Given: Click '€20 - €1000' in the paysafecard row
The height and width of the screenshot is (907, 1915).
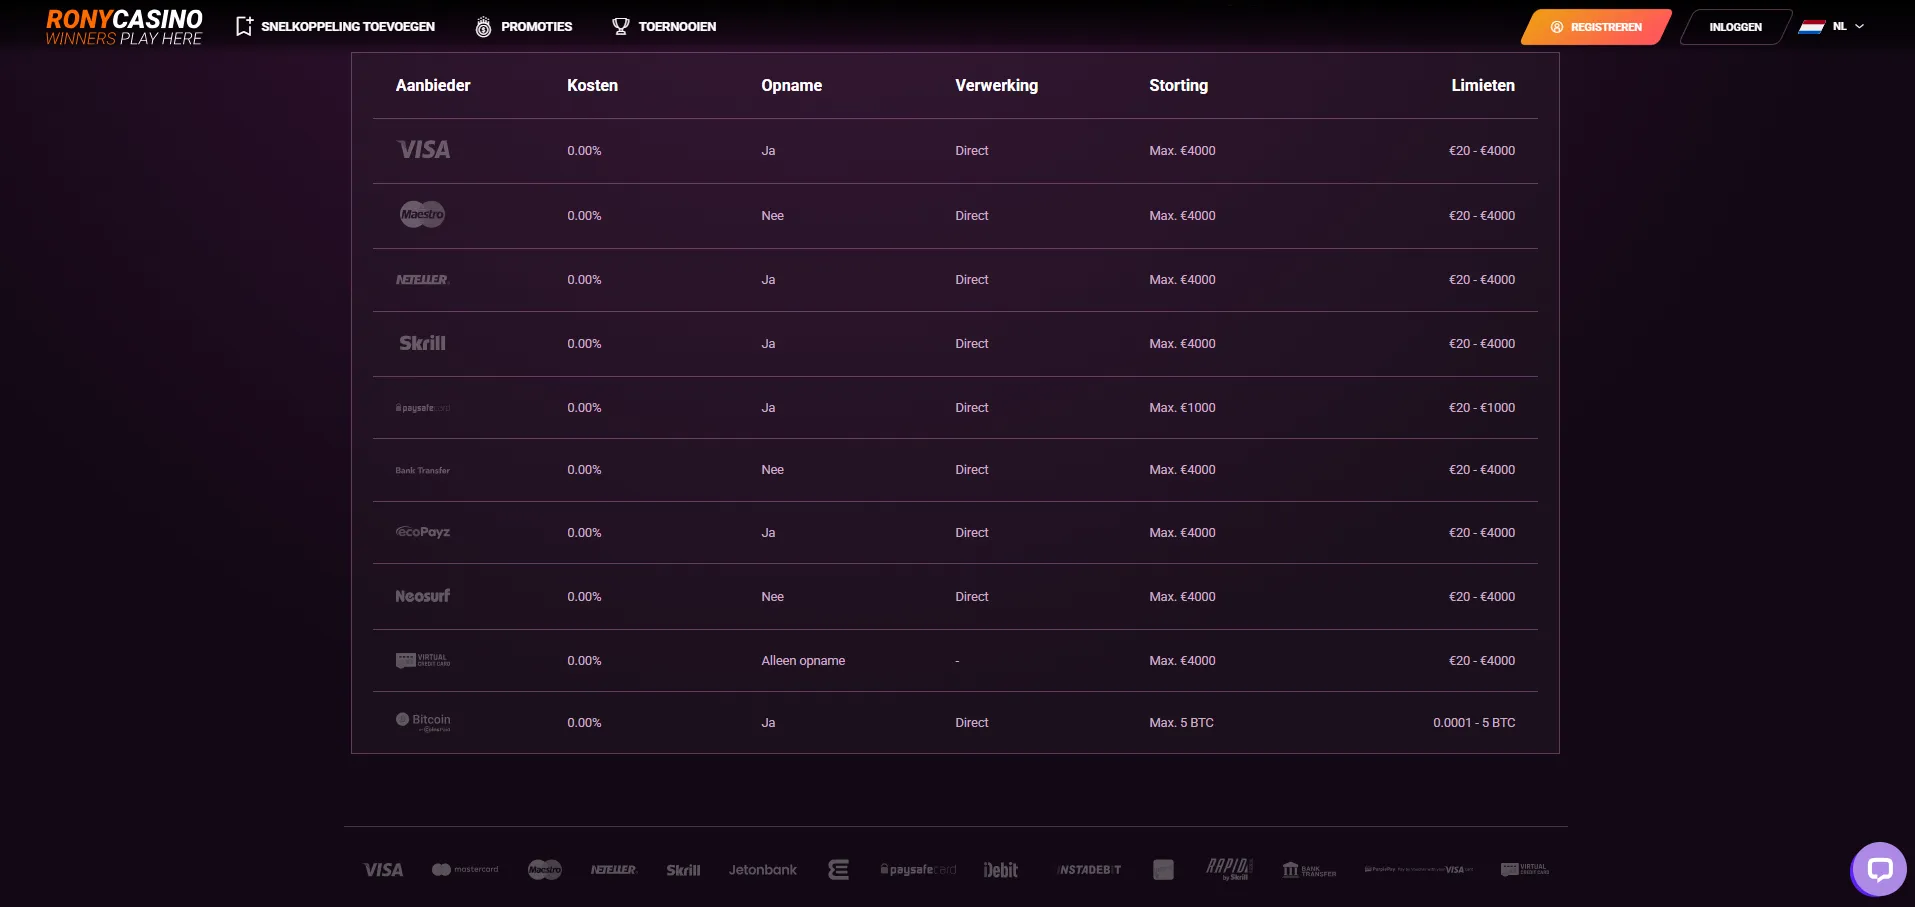Looking at the screenshot, I should point(1482,408).
